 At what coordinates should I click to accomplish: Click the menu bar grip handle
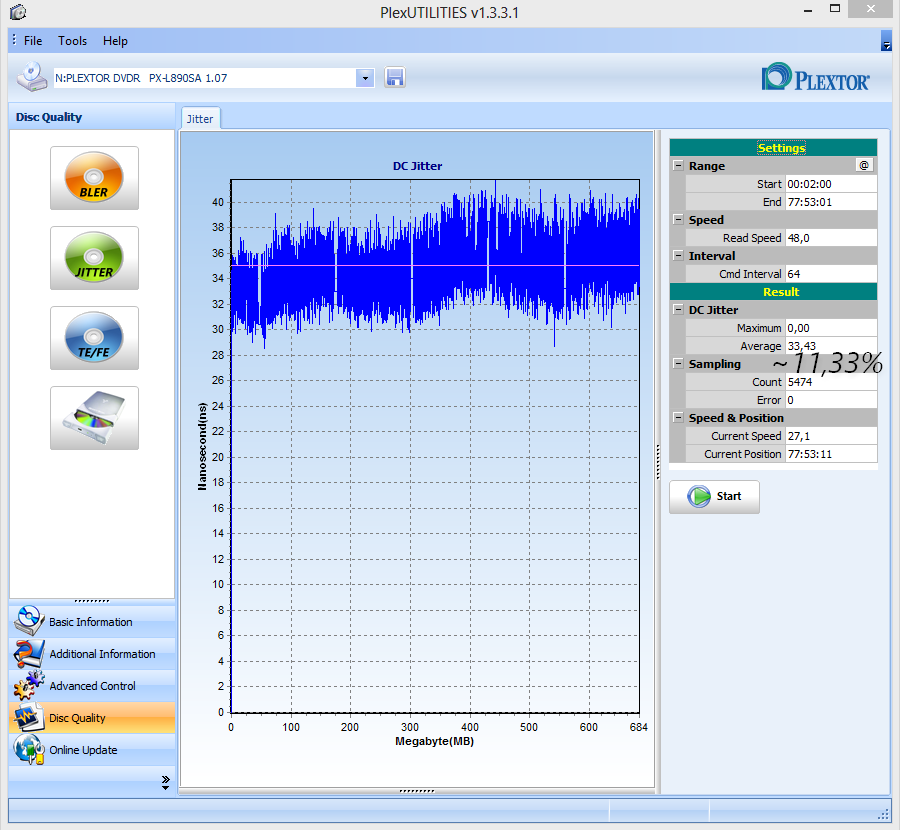point(14,40)
